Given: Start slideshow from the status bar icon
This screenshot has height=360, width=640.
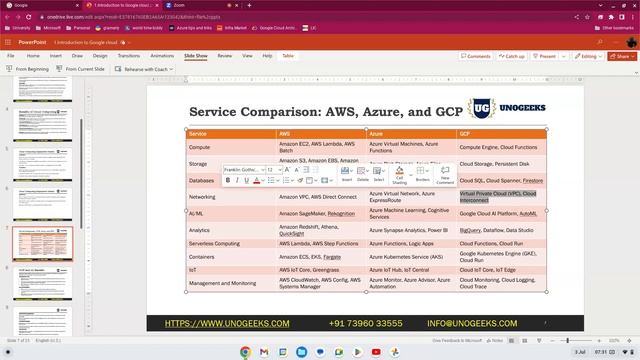Looking at the screenshot, I should point(539,340).
